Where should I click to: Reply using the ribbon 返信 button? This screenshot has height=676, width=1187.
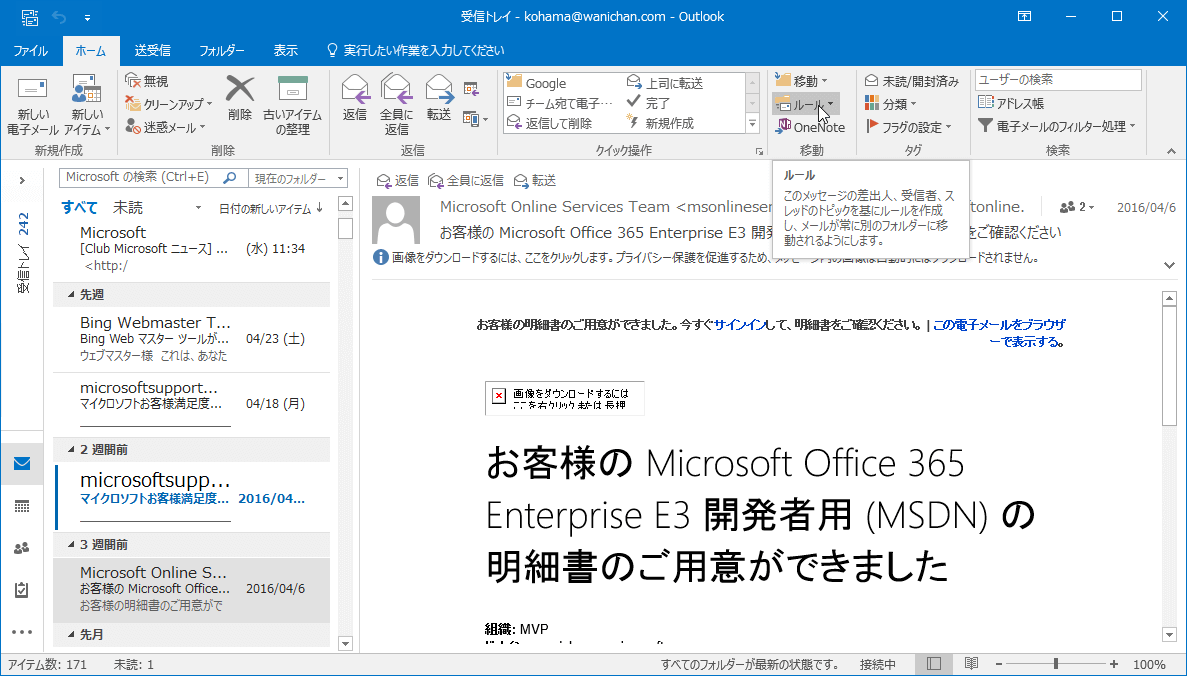click(354, 98)
